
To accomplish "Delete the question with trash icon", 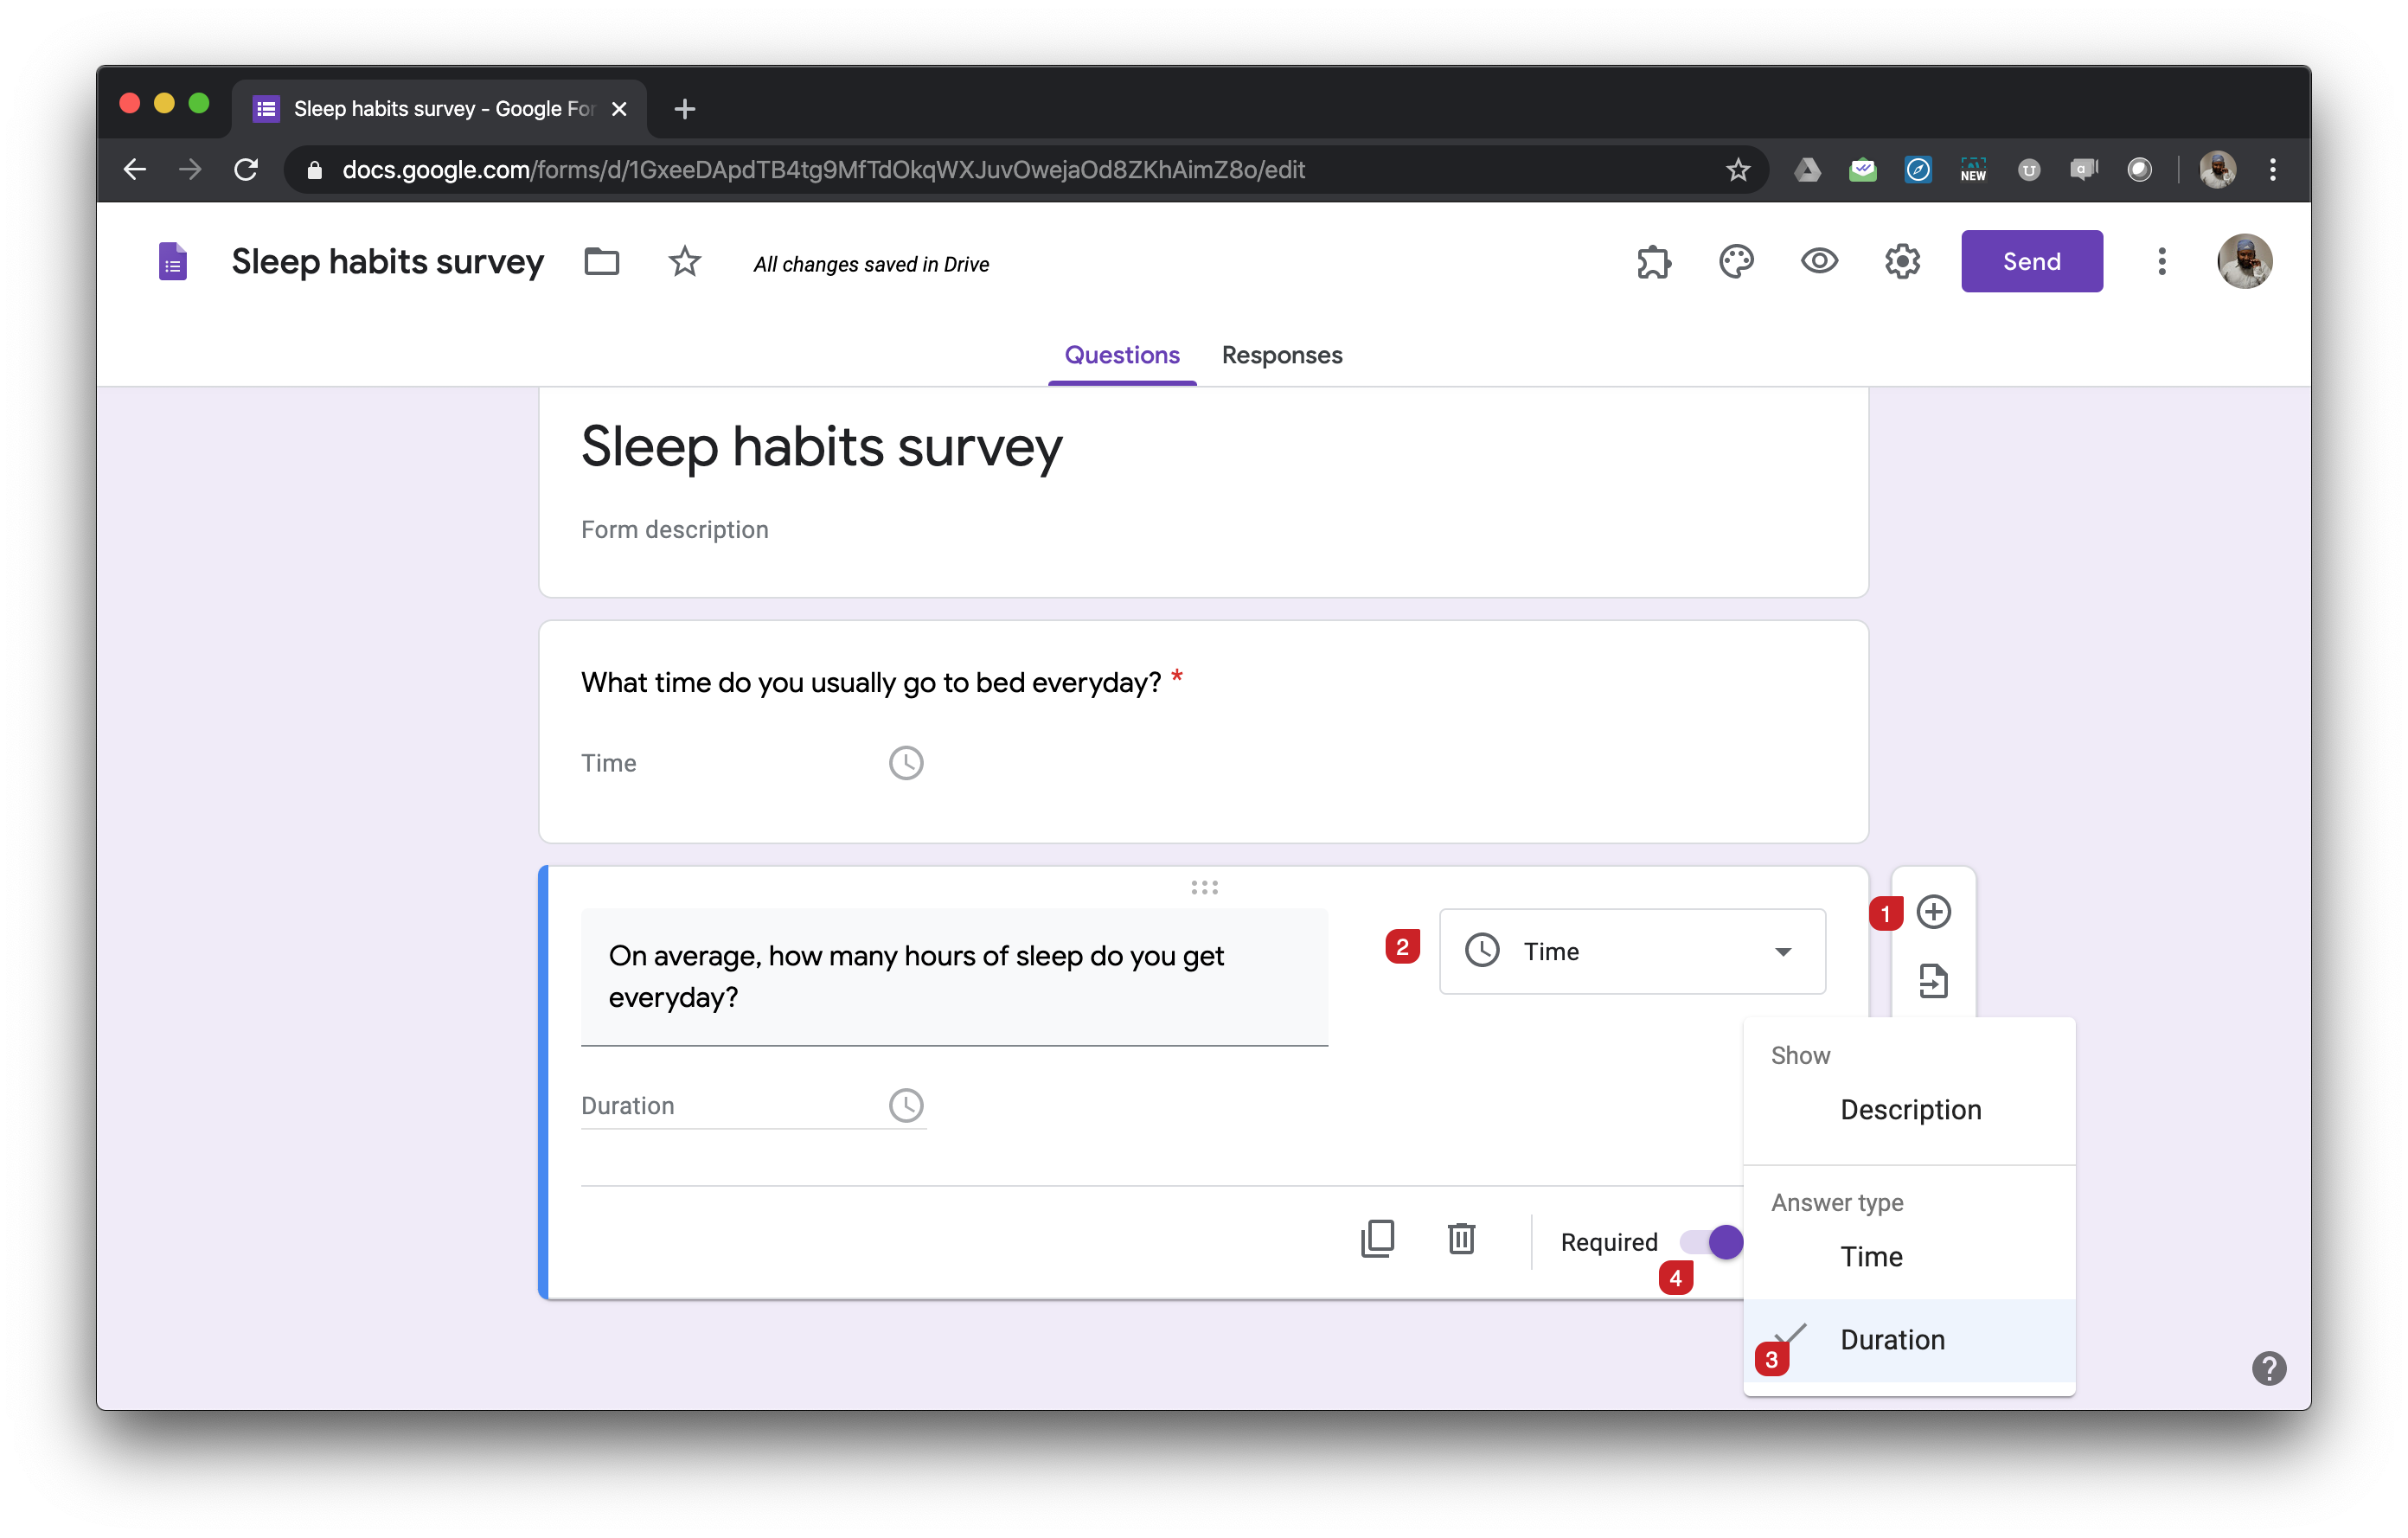I will pos(1461,1239).
